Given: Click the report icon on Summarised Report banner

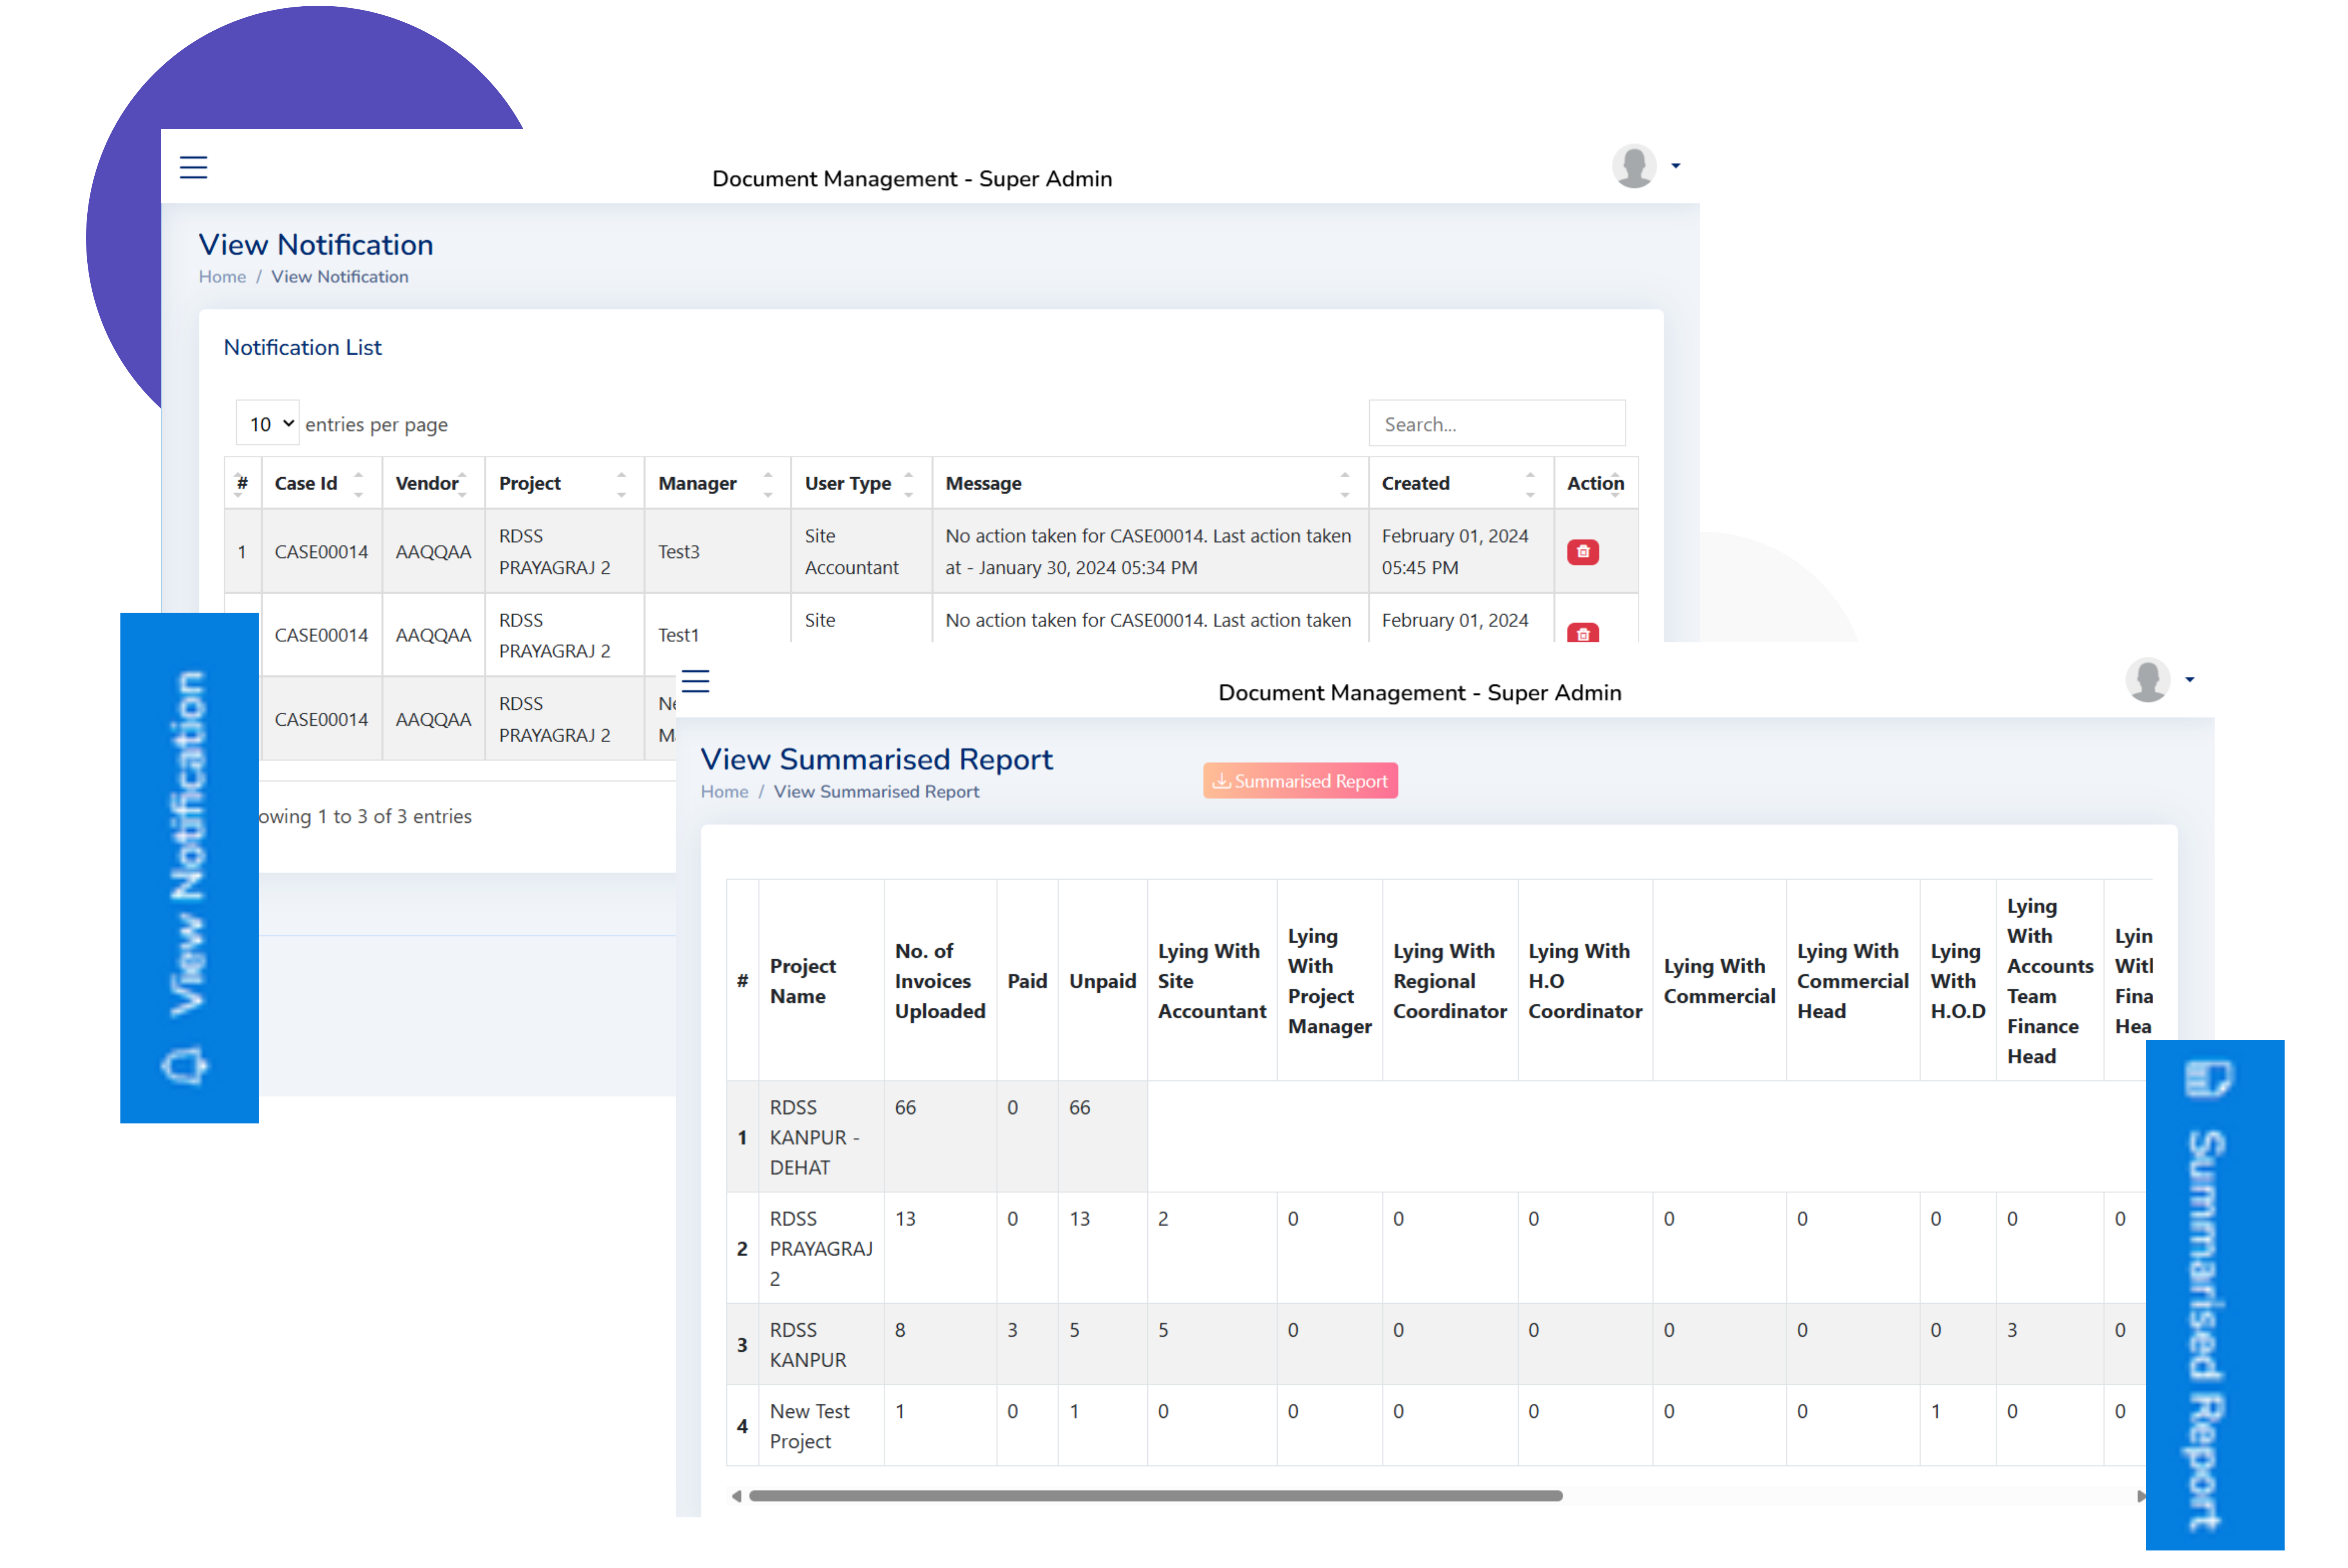Looking at the screenshot, I should [x=2209, y=1078].
